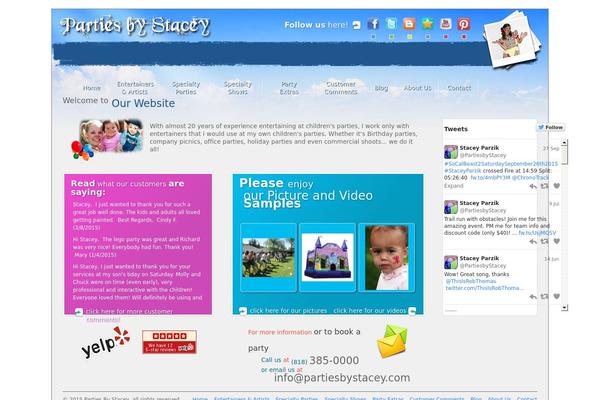Open the Contact menu item
Screen dimensions: 600x400
coord(459,88)
